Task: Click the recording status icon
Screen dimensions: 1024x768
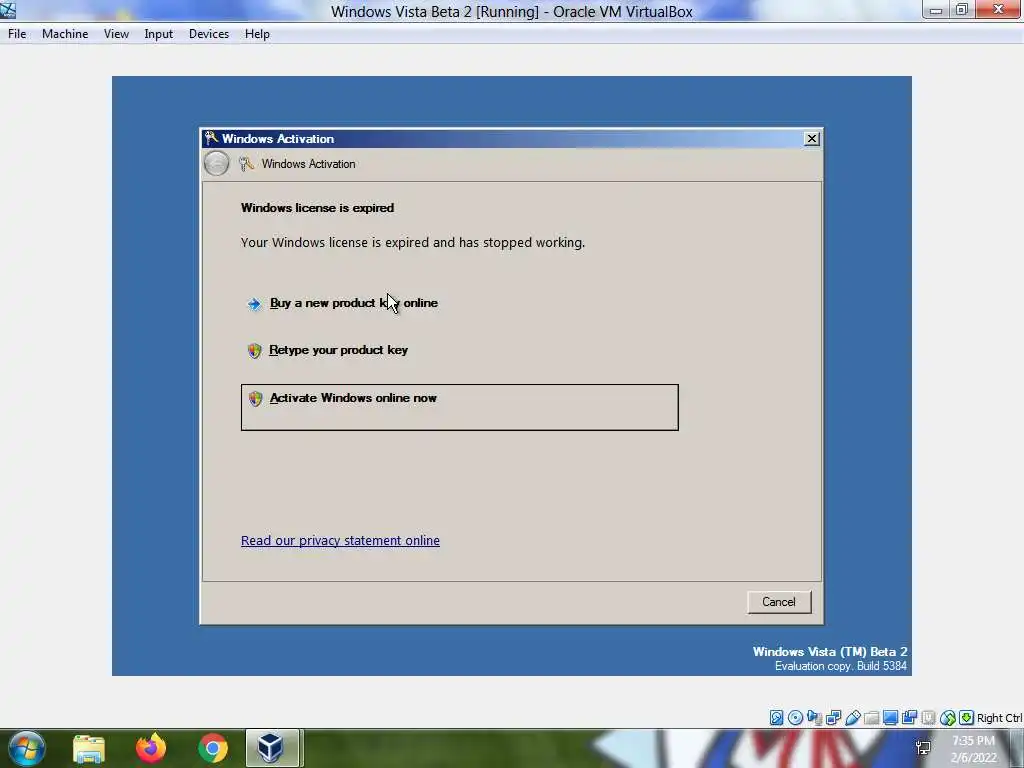Action: (x=909, y=718)
